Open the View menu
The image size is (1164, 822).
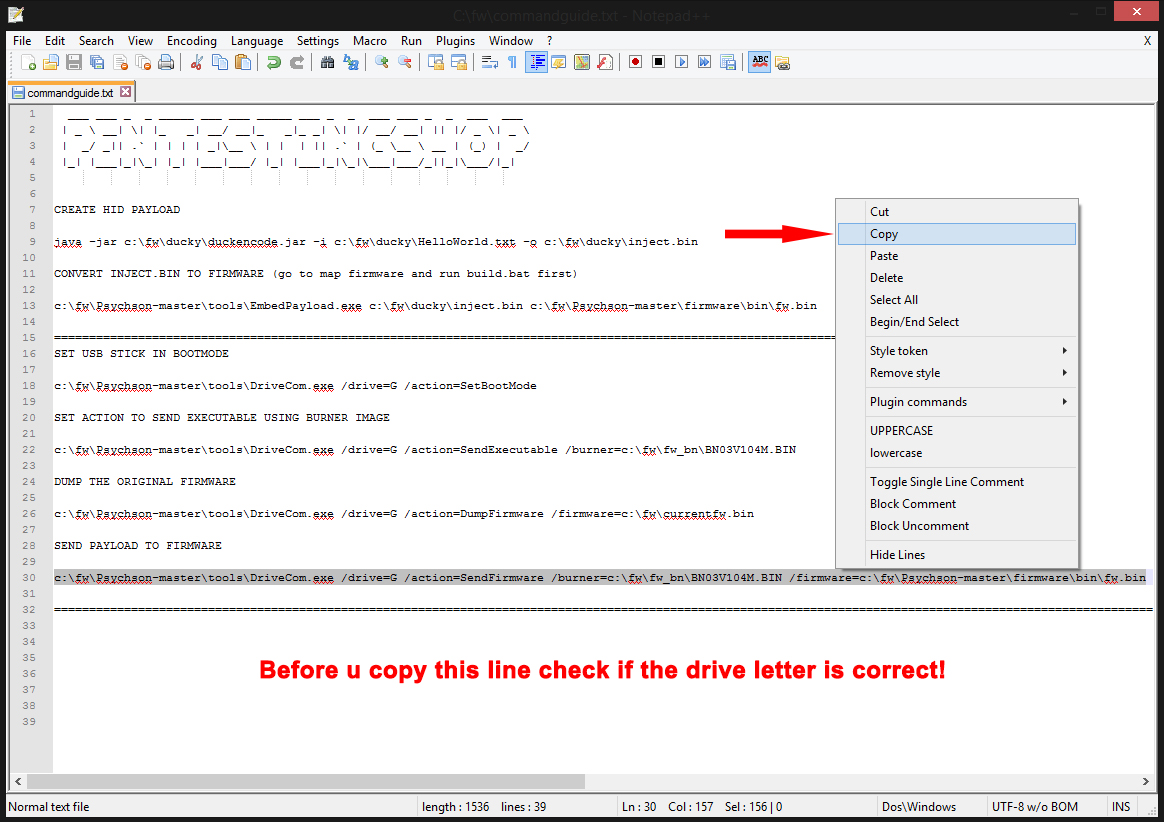click(x=140, y=41)
